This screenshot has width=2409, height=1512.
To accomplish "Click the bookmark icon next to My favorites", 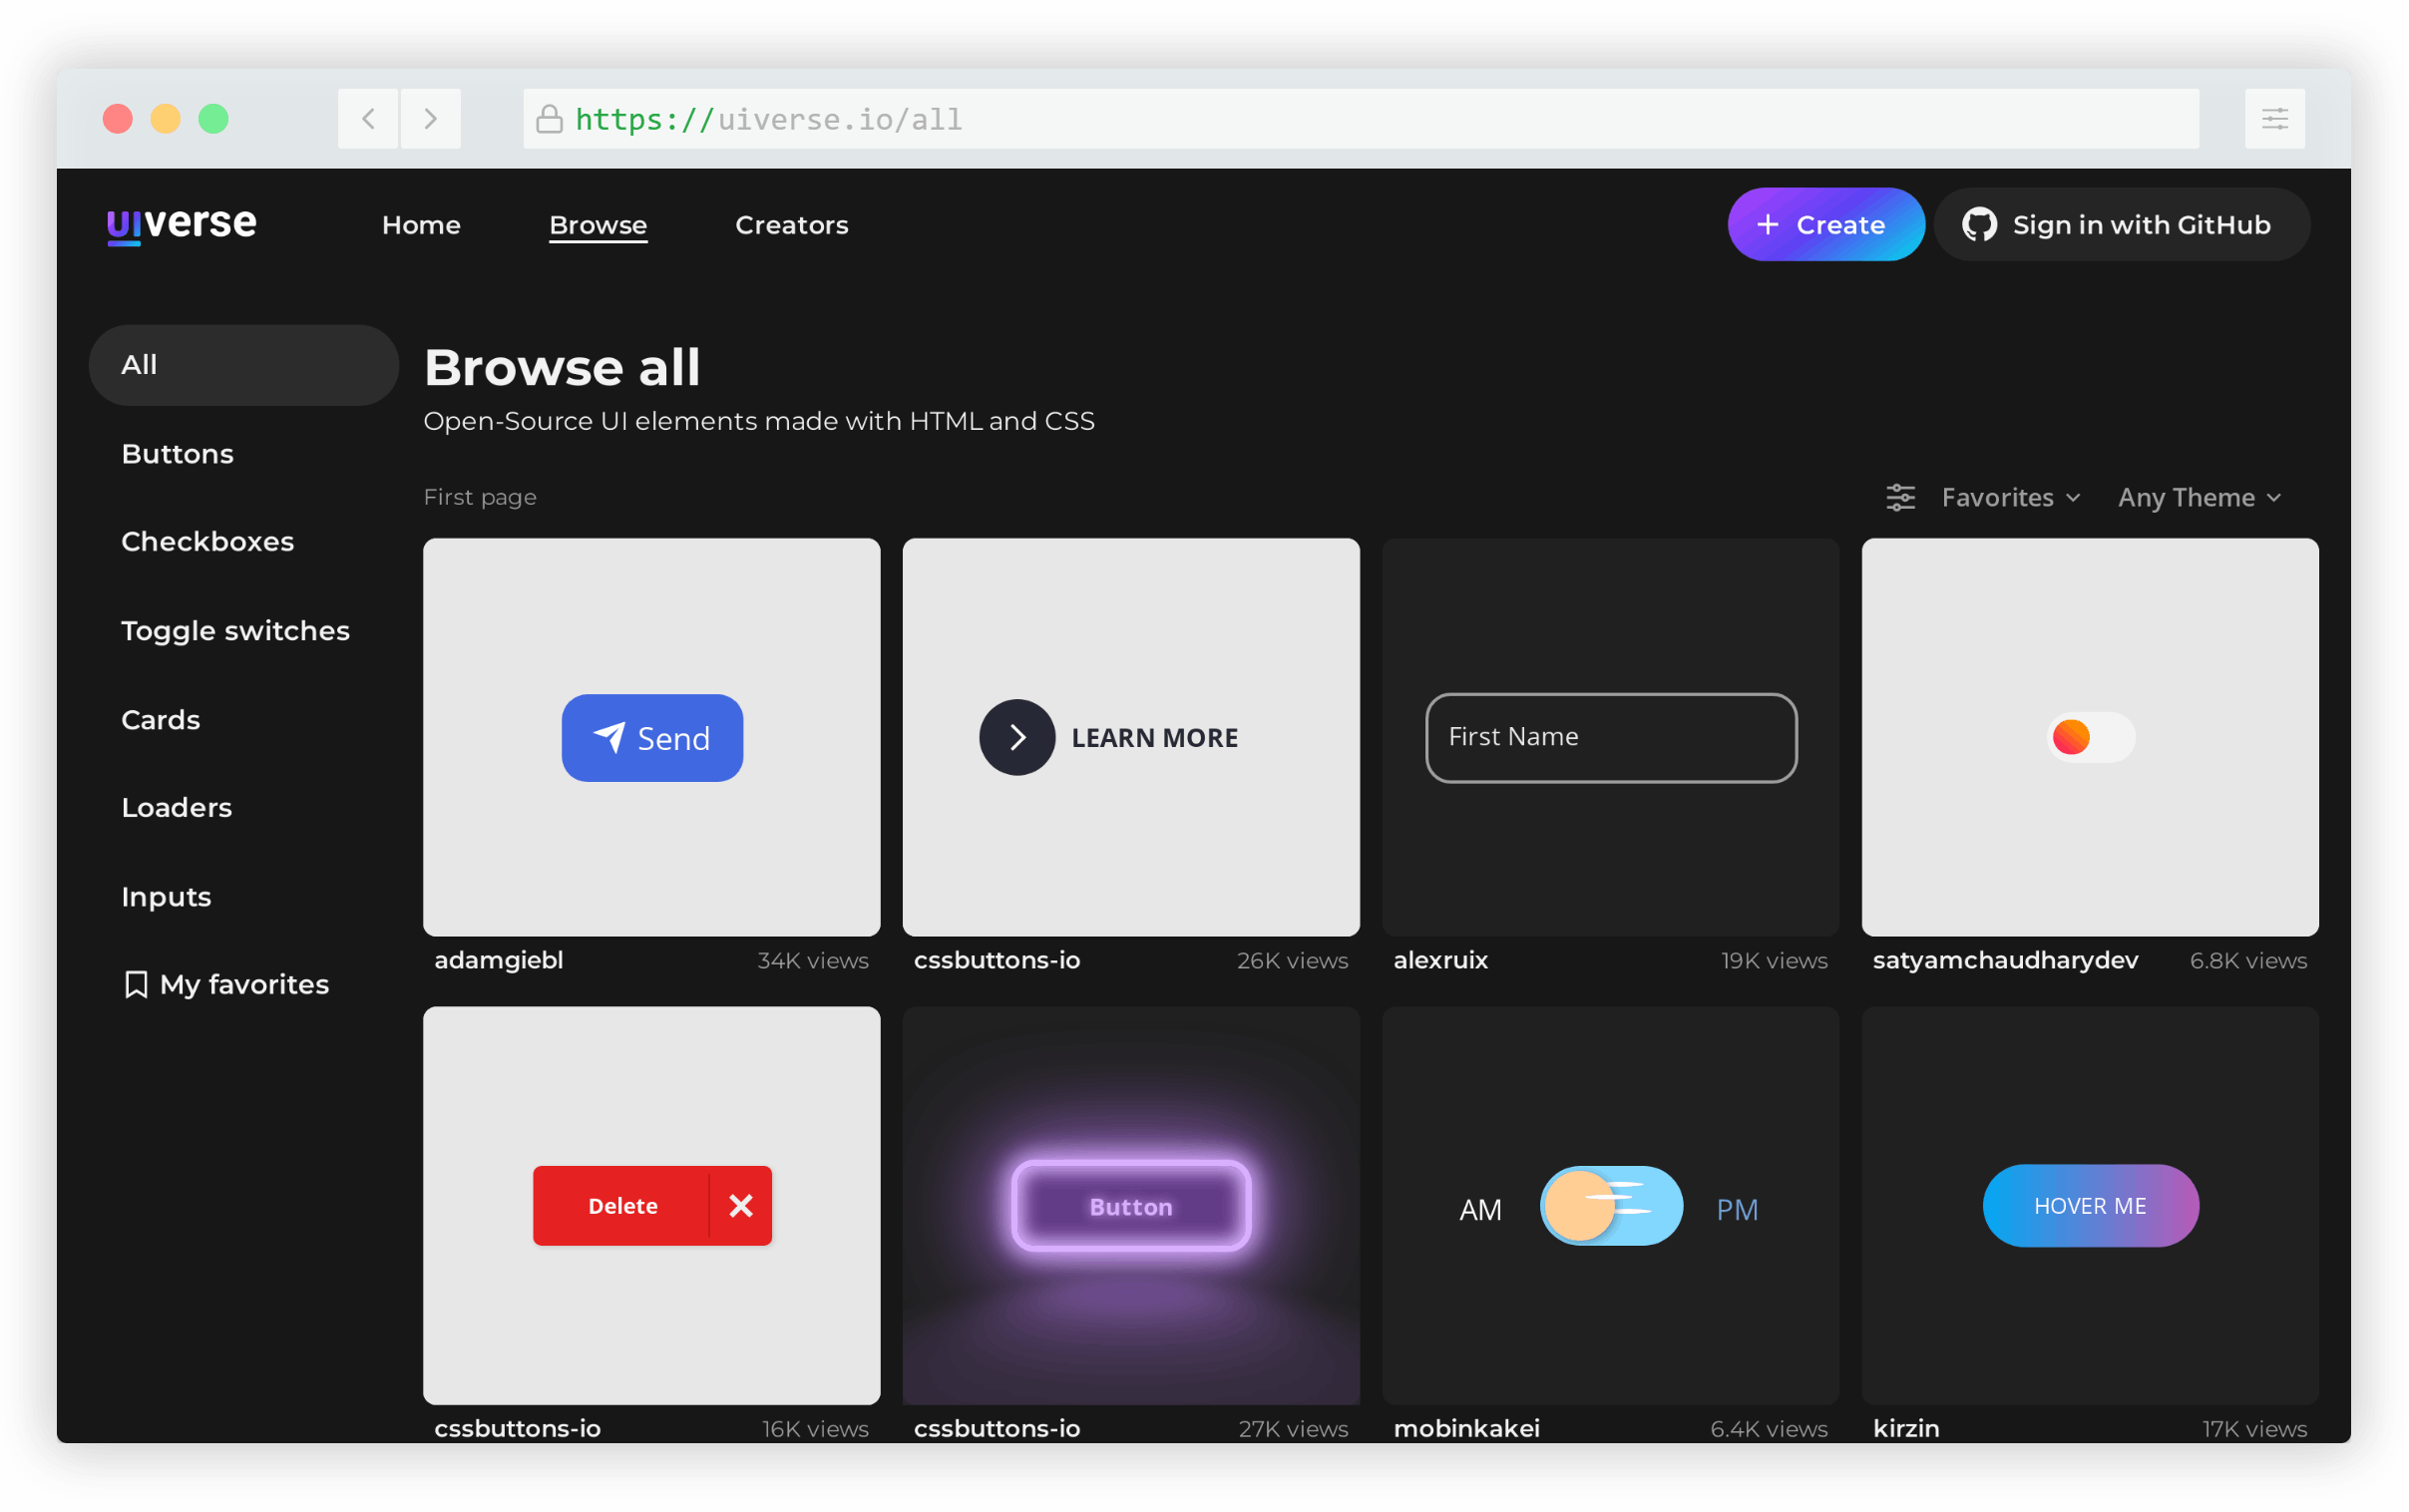I will (x=136, y=984).
